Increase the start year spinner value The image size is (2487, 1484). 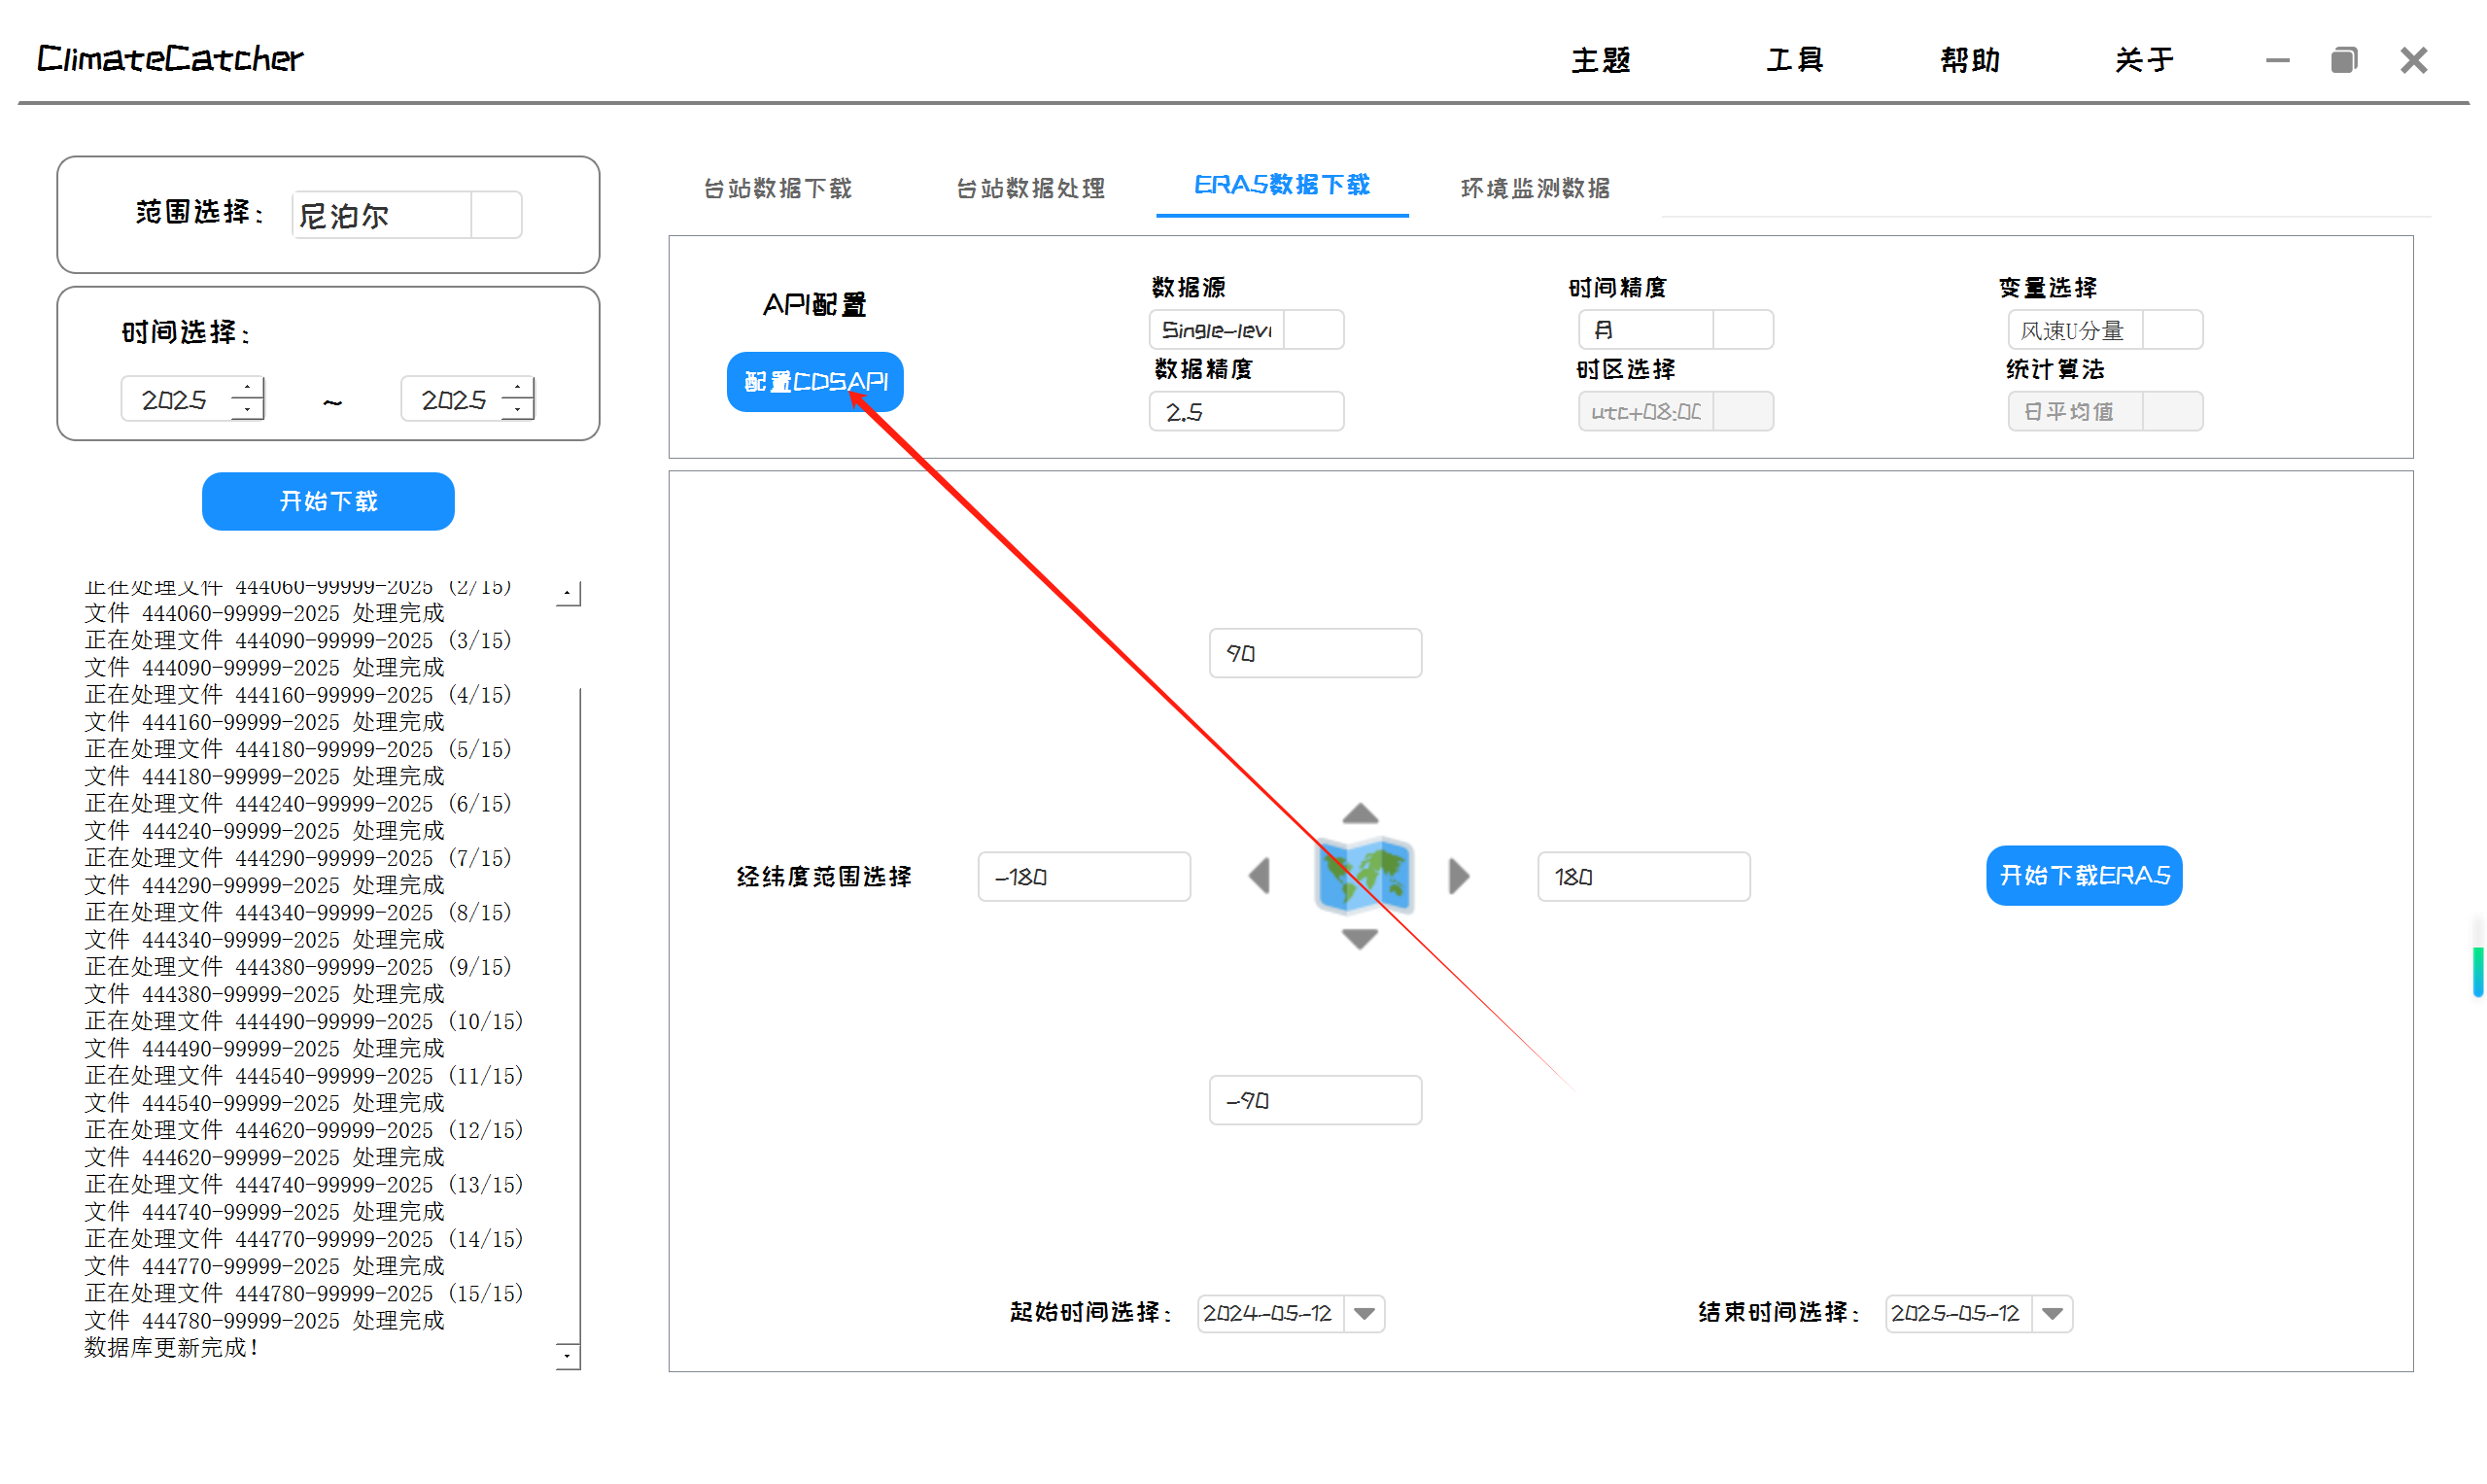point(247,388)
